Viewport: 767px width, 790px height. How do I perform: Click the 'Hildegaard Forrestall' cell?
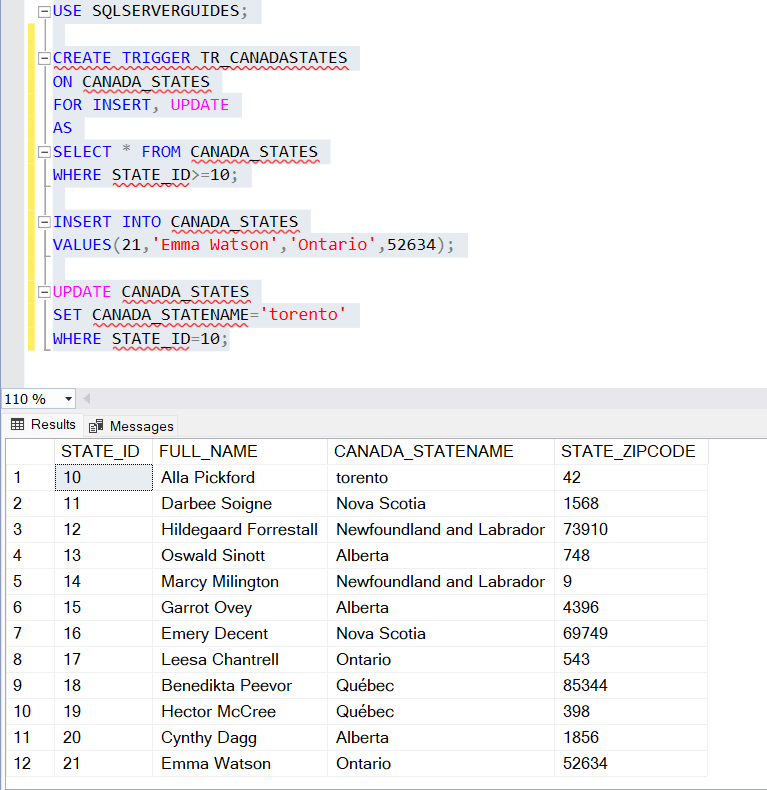(240, 530)
